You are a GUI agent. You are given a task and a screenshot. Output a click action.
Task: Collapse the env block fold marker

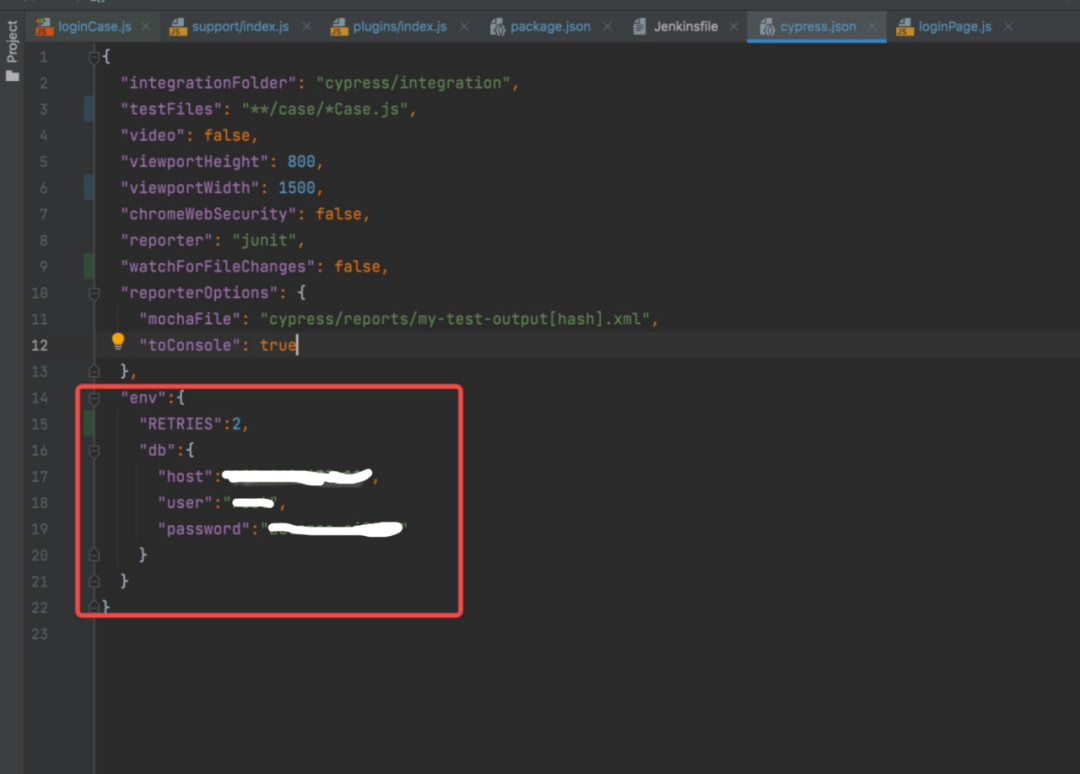click(x=94, y=398)
